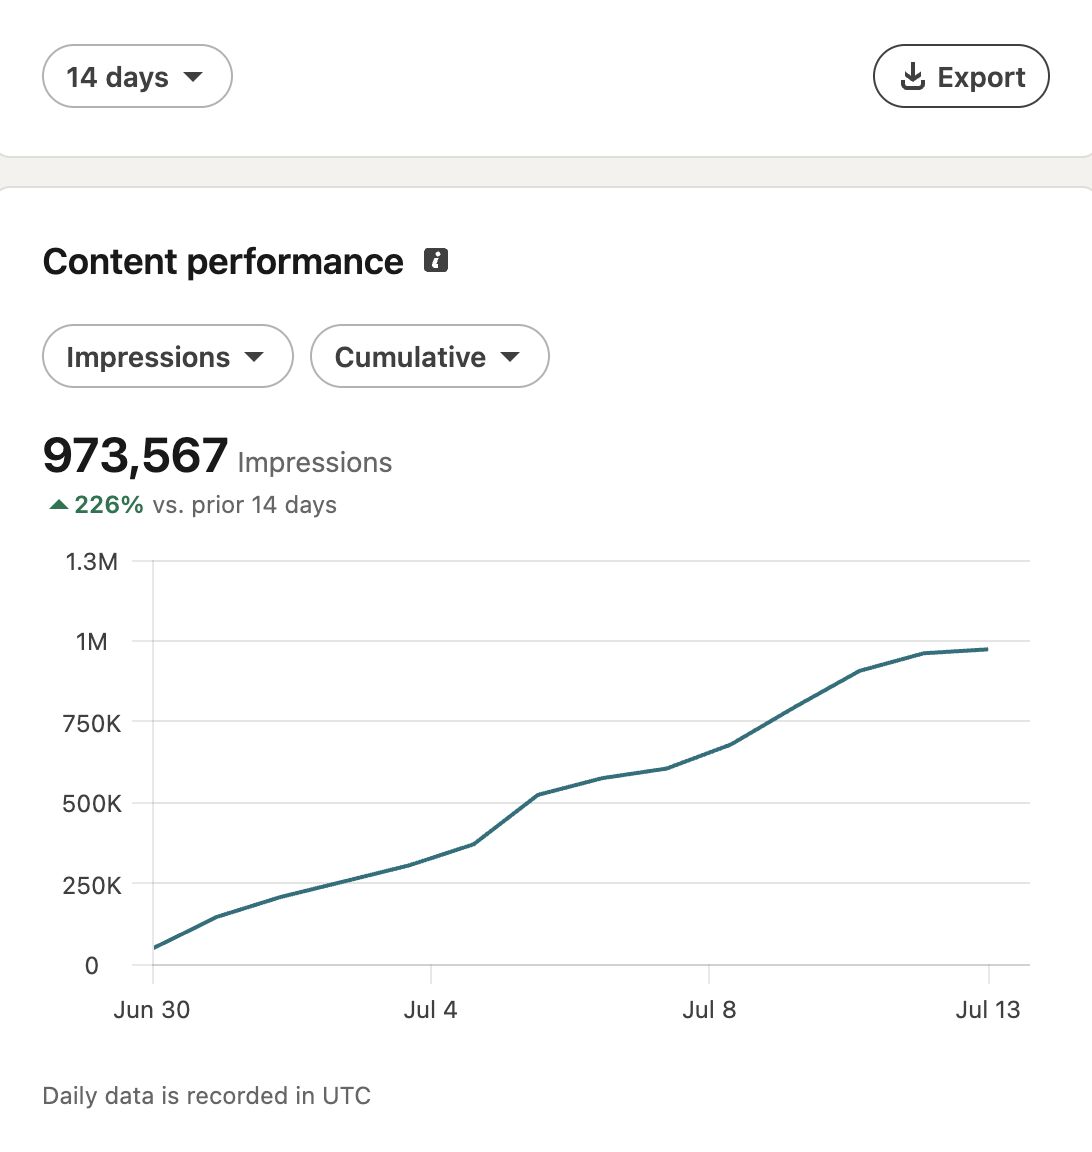Screen dimensions: 1092x1152
Task: Open the 14 days time range dropdown
Action: click(137, 76)
